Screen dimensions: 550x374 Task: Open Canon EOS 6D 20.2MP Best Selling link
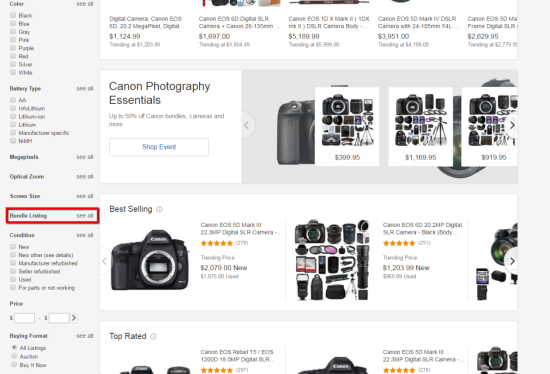(x=423, y=229)
